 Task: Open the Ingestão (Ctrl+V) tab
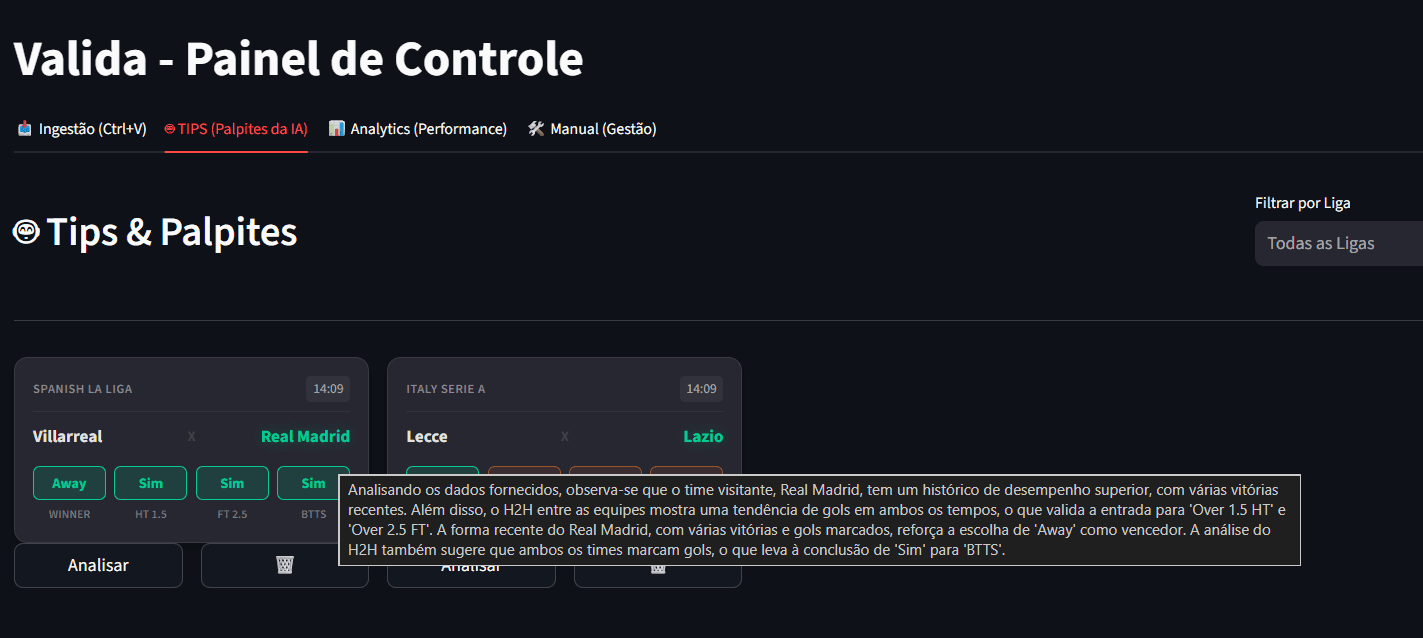tap(82, 129)
